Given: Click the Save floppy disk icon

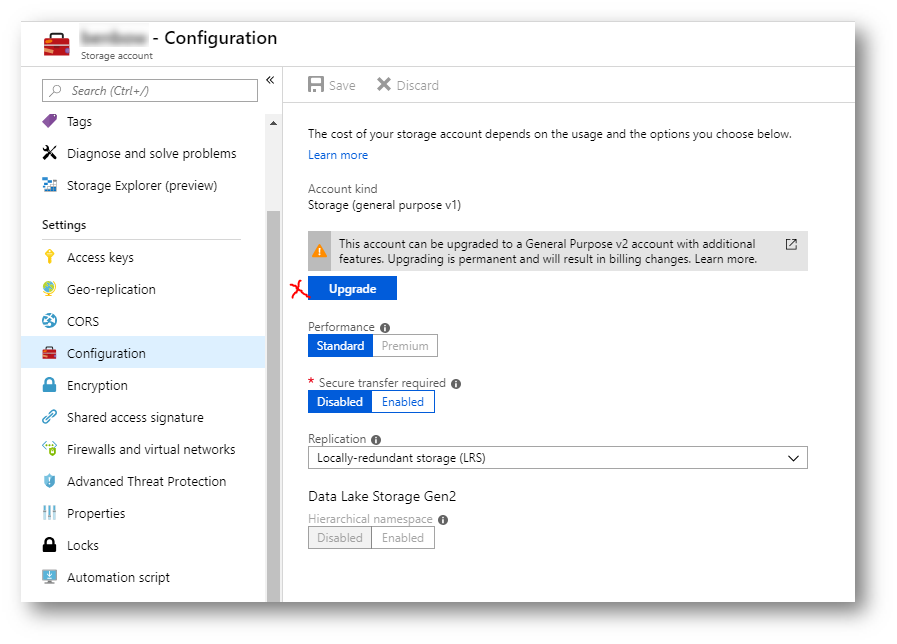Looking at the screenshot, I should click(x=316, y=85).
